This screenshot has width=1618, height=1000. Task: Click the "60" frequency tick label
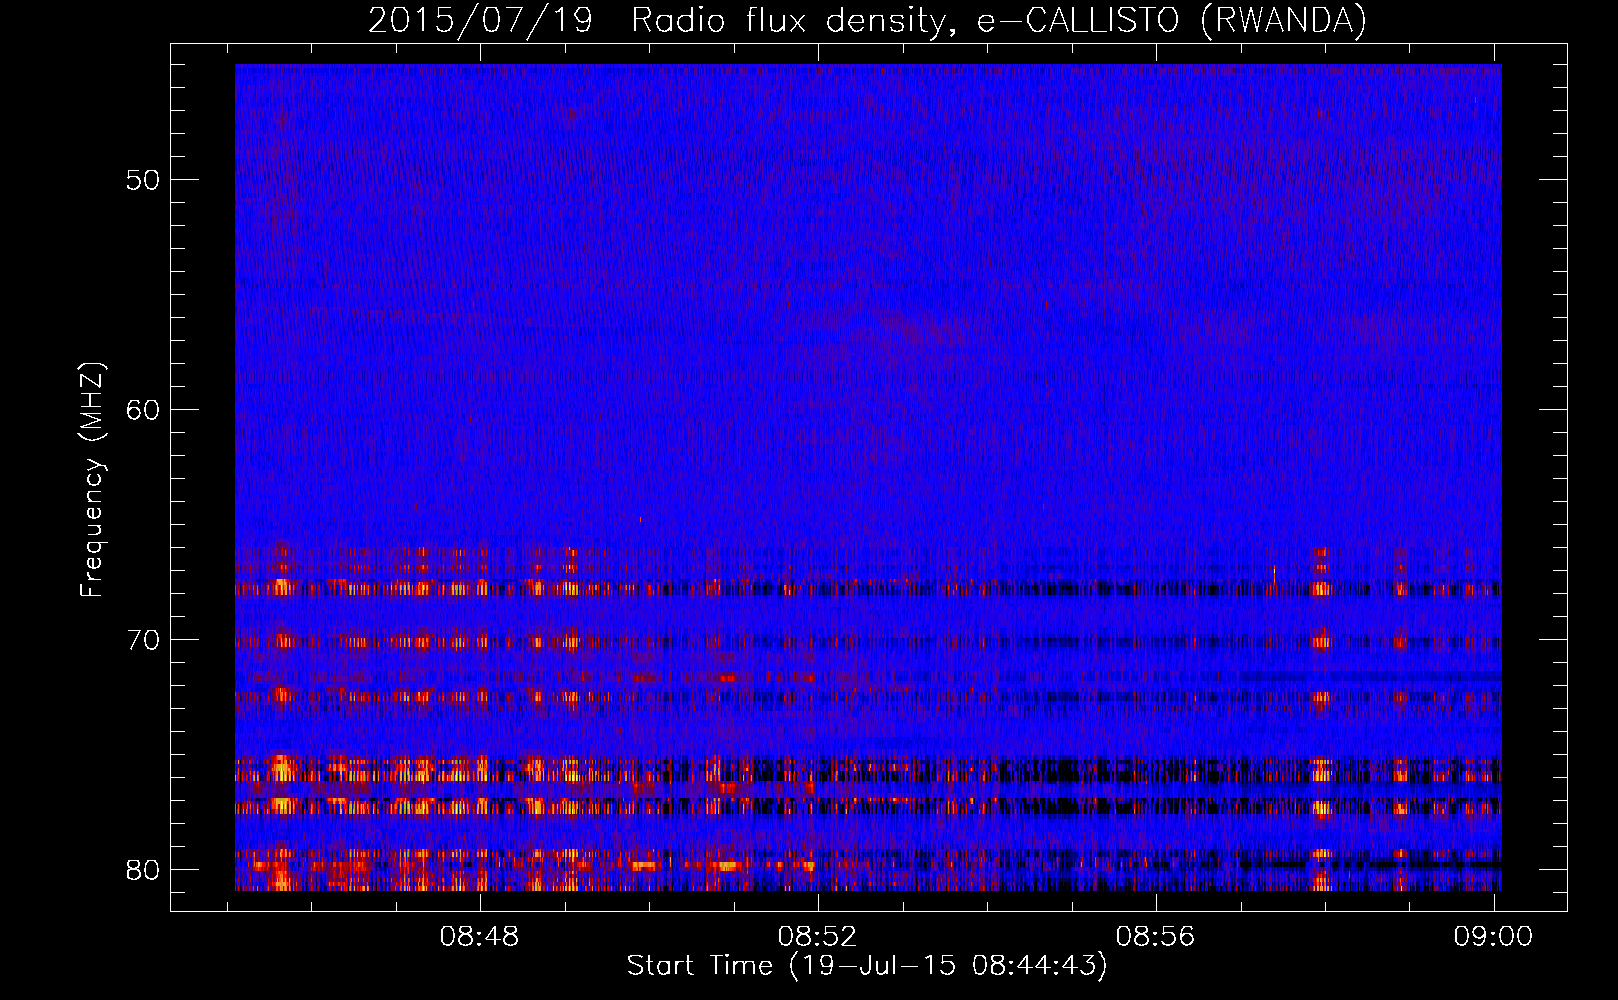tap(143, 411)
